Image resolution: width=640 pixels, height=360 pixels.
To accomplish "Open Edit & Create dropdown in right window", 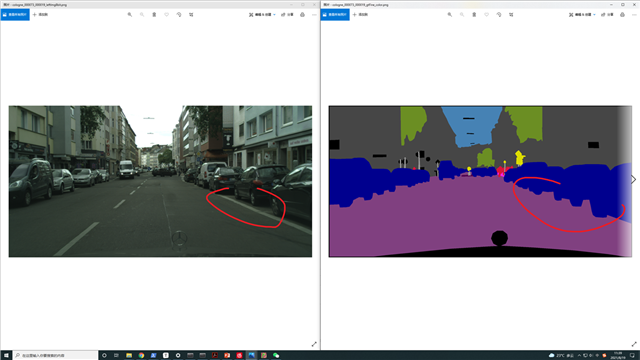I will click(x=582, y=15).
